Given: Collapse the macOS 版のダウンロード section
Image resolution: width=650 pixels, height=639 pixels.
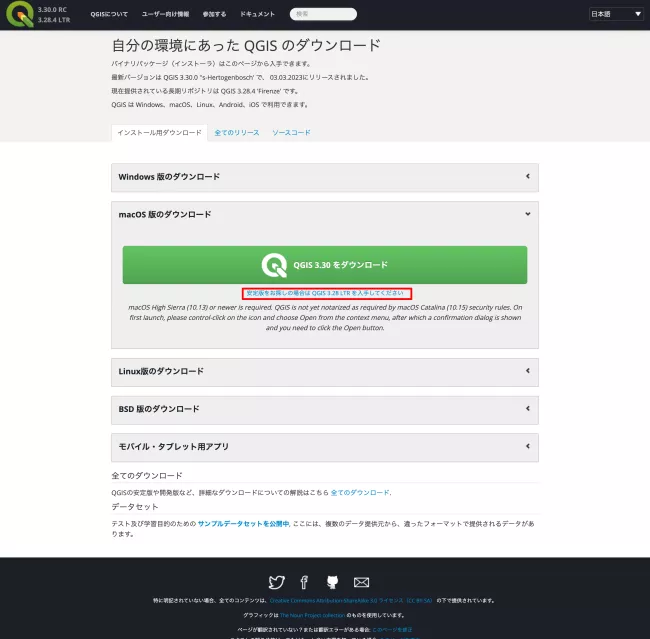Looking at the screenshot, I should [325, 214].
